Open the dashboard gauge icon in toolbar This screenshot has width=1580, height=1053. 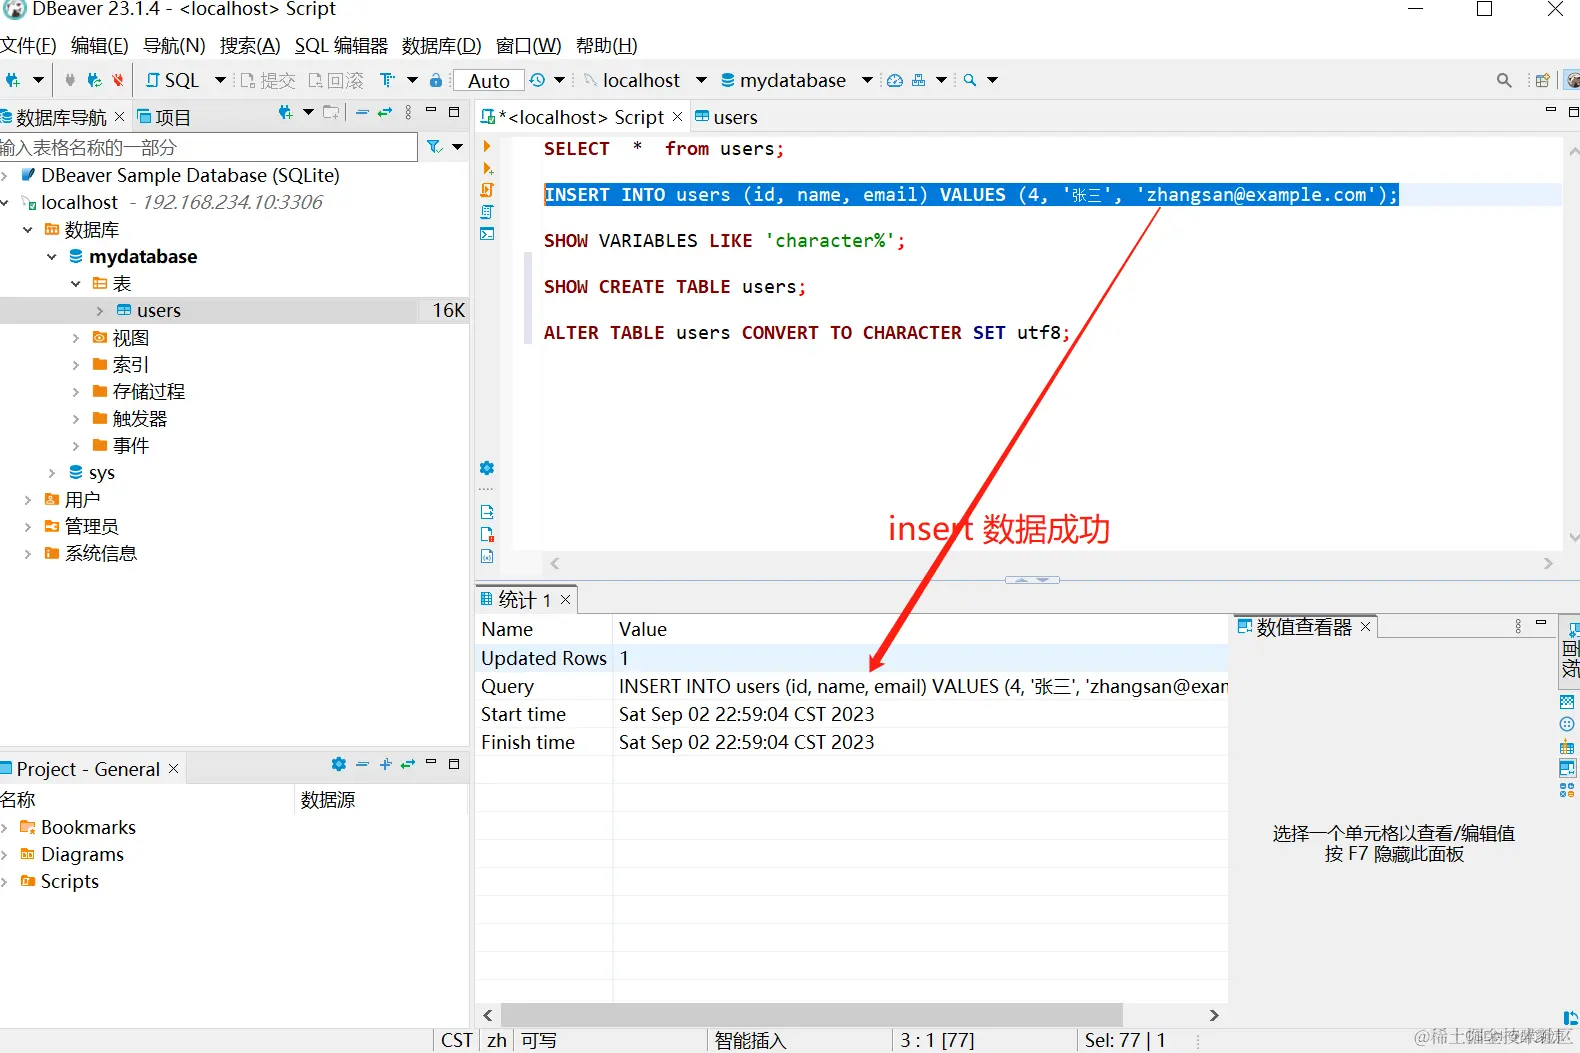(x=895, y=80)
